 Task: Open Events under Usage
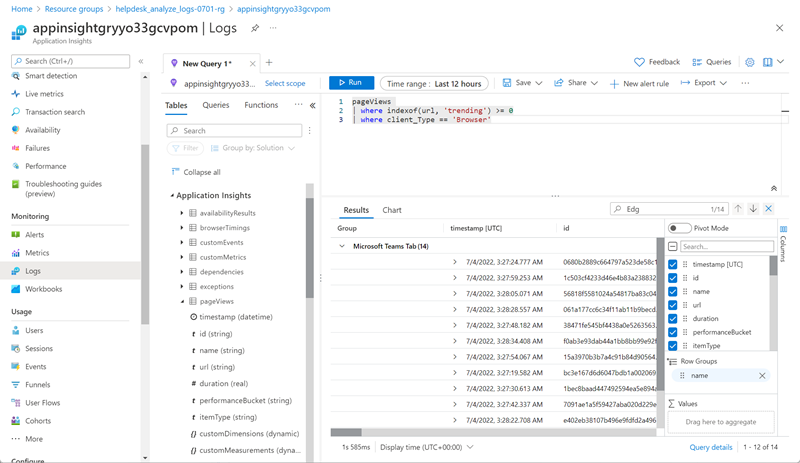(36, 367)
